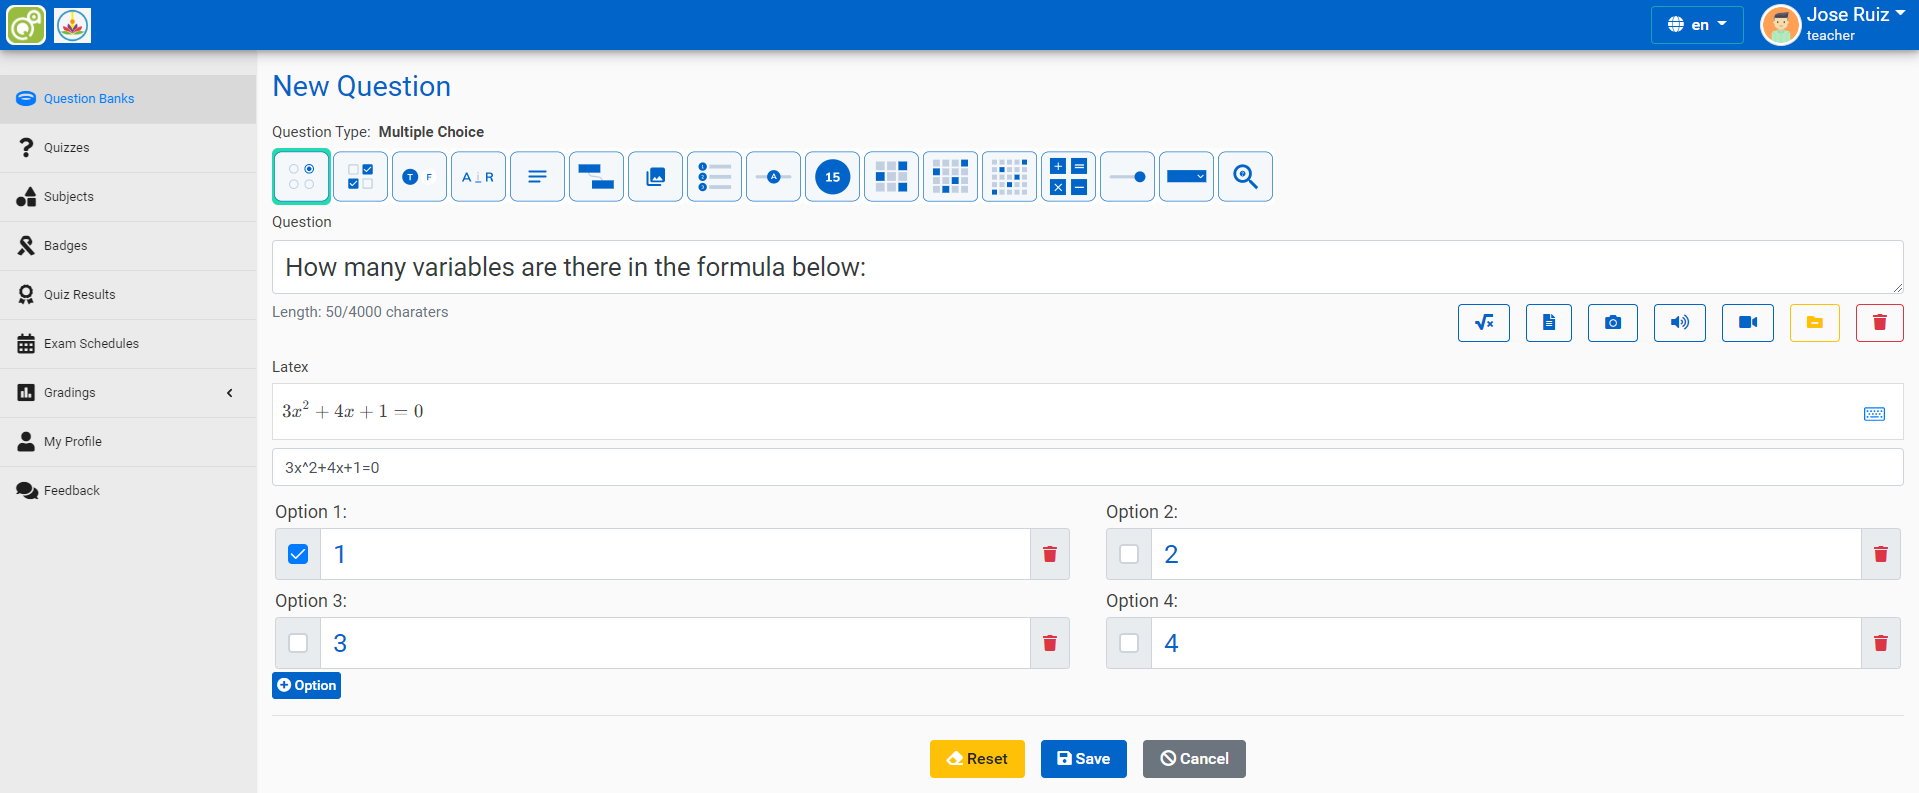
Task: Select the magnifier question type icon
Action: coord(1245,177)
